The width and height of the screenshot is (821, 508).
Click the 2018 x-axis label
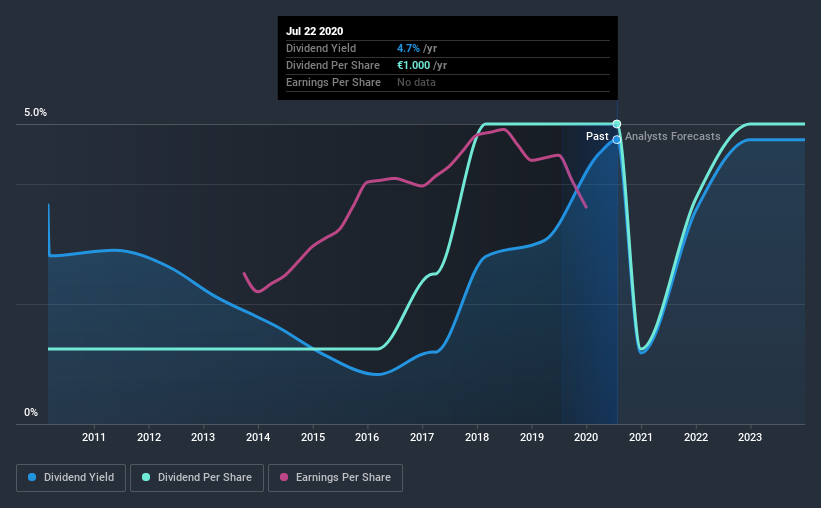click(477, 437)
